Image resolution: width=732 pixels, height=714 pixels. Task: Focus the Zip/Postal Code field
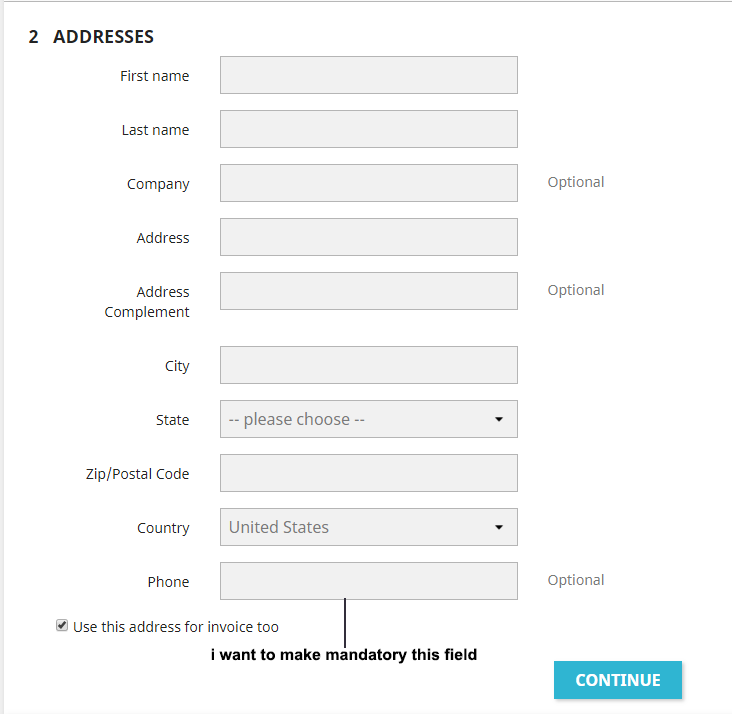click(x=368, y=473)
